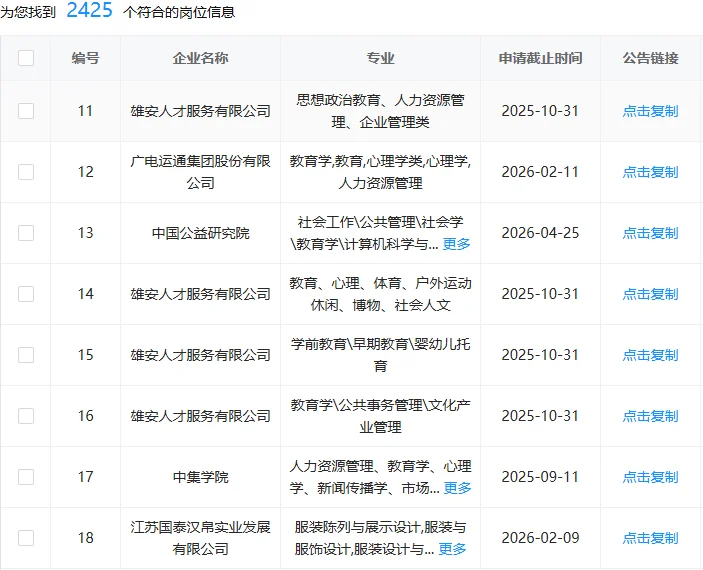703x570 pixels.
Task: Select company 广电运通集团股份有限公司
Action: click(x=200, y=172)
